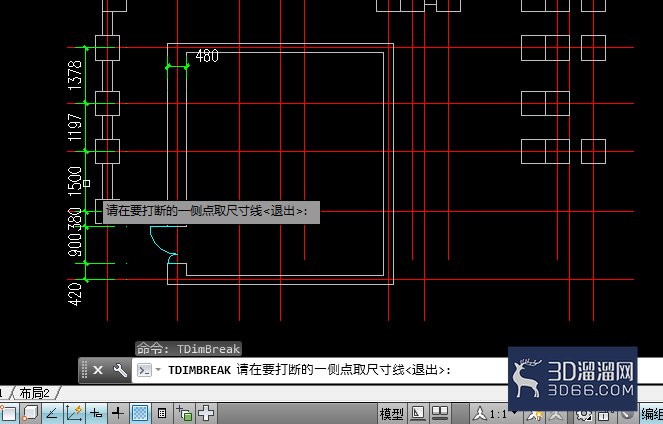Toggle the lineweight display icon
The height and width of the screenshot is (424, 663).
[118, 413]
